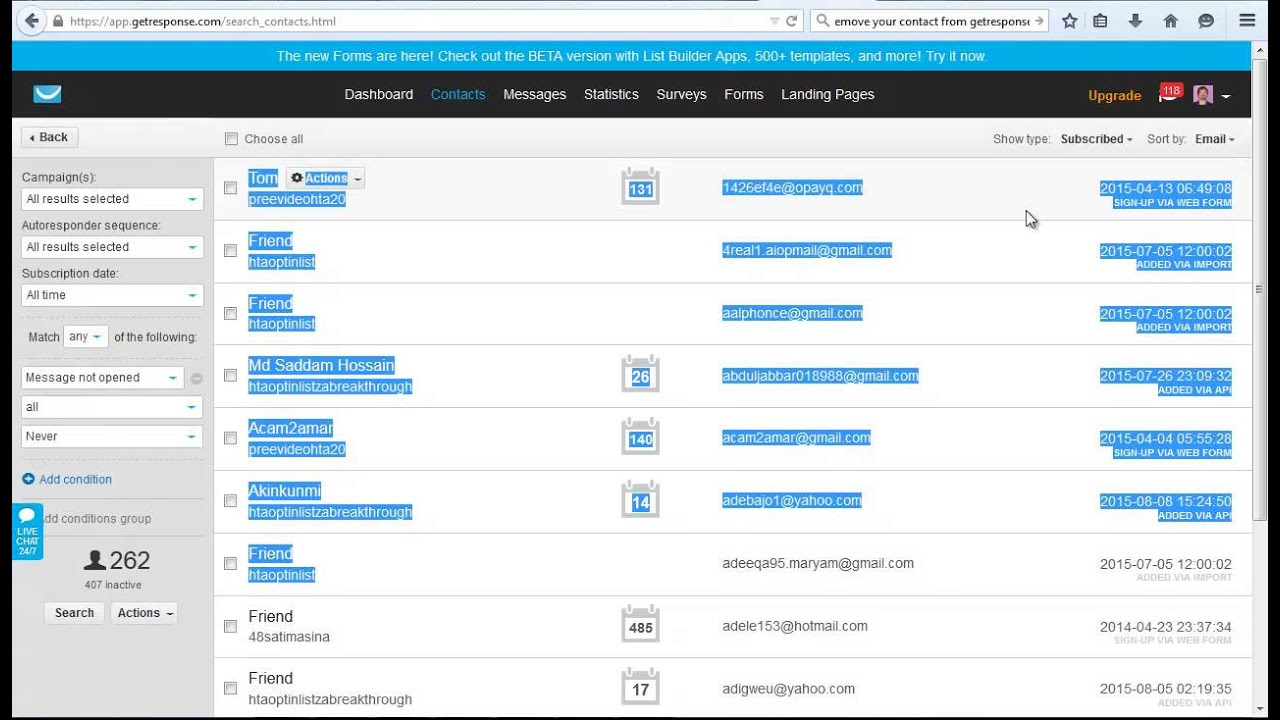Viewport: 1280px width, 720px height.
Task: Change the Match any dropdown
Action: [86, 337]
